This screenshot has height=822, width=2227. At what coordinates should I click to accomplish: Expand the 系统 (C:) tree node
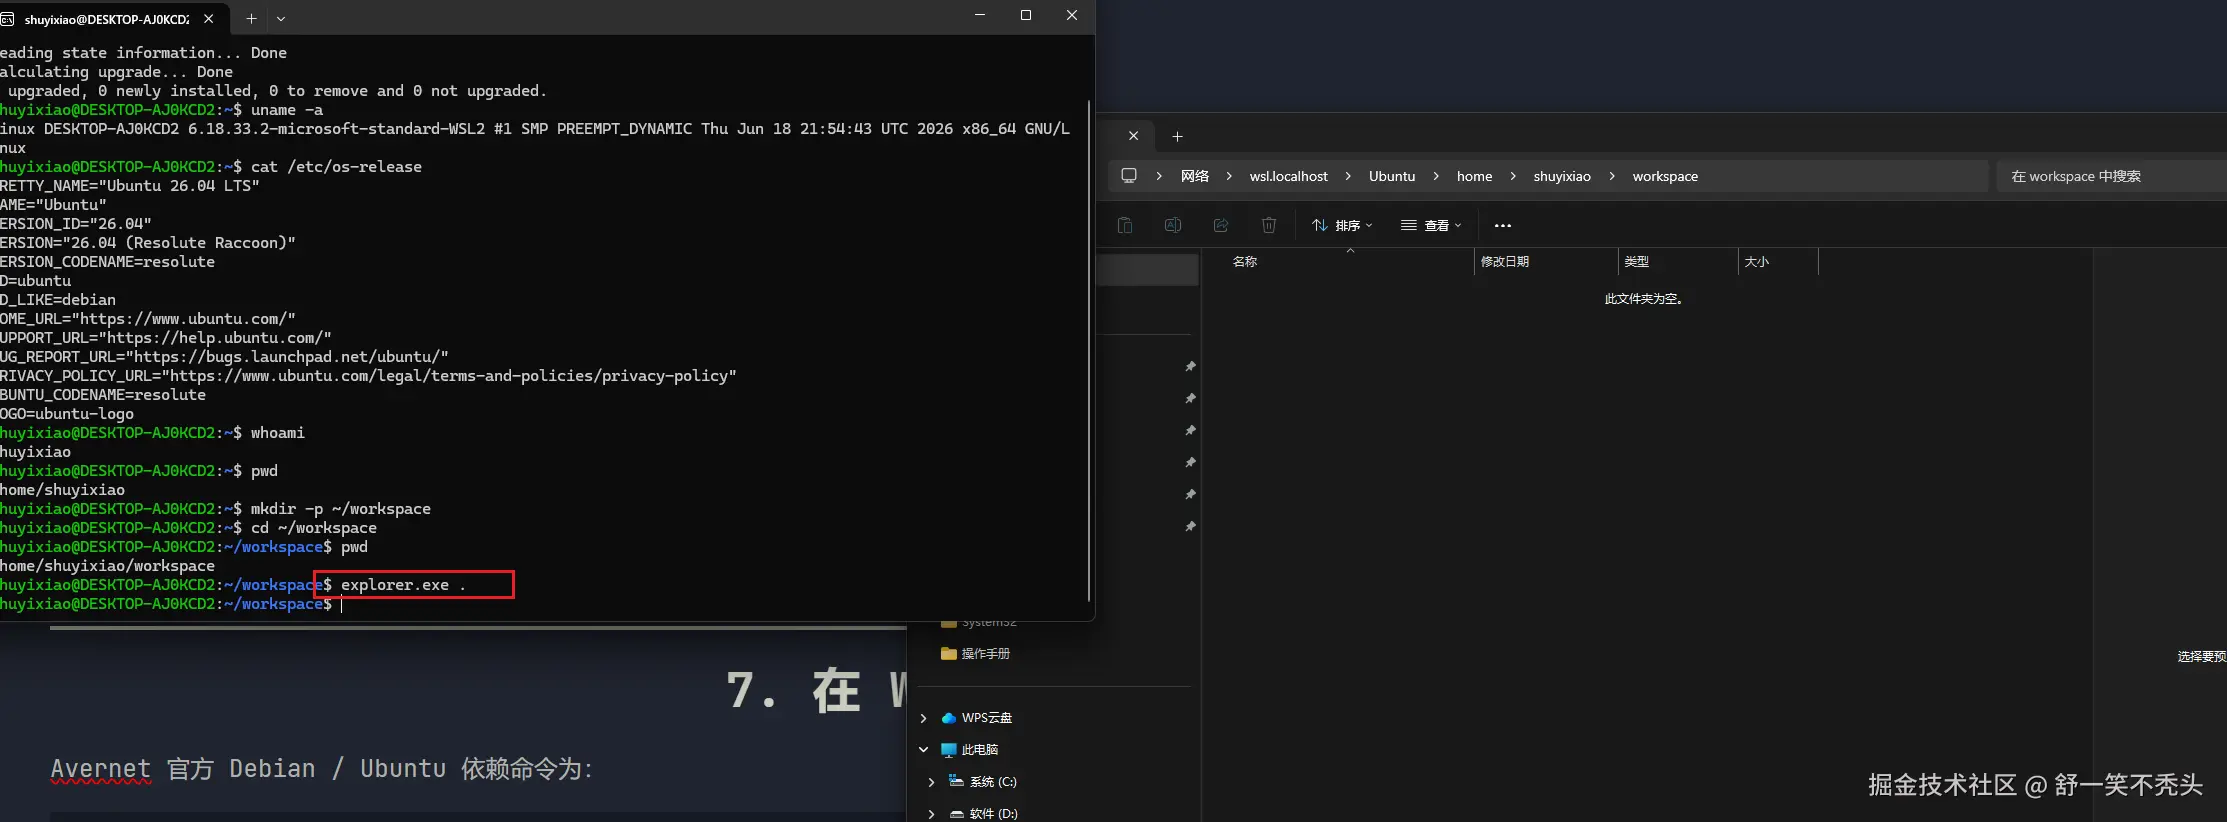[931, 782]
